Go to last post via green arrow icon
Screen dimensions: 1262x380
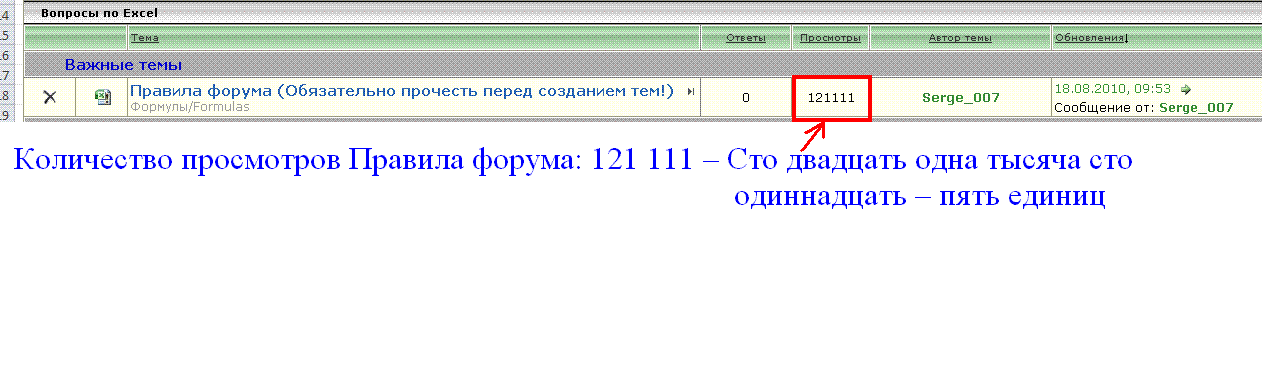[x=1186, y=89]
